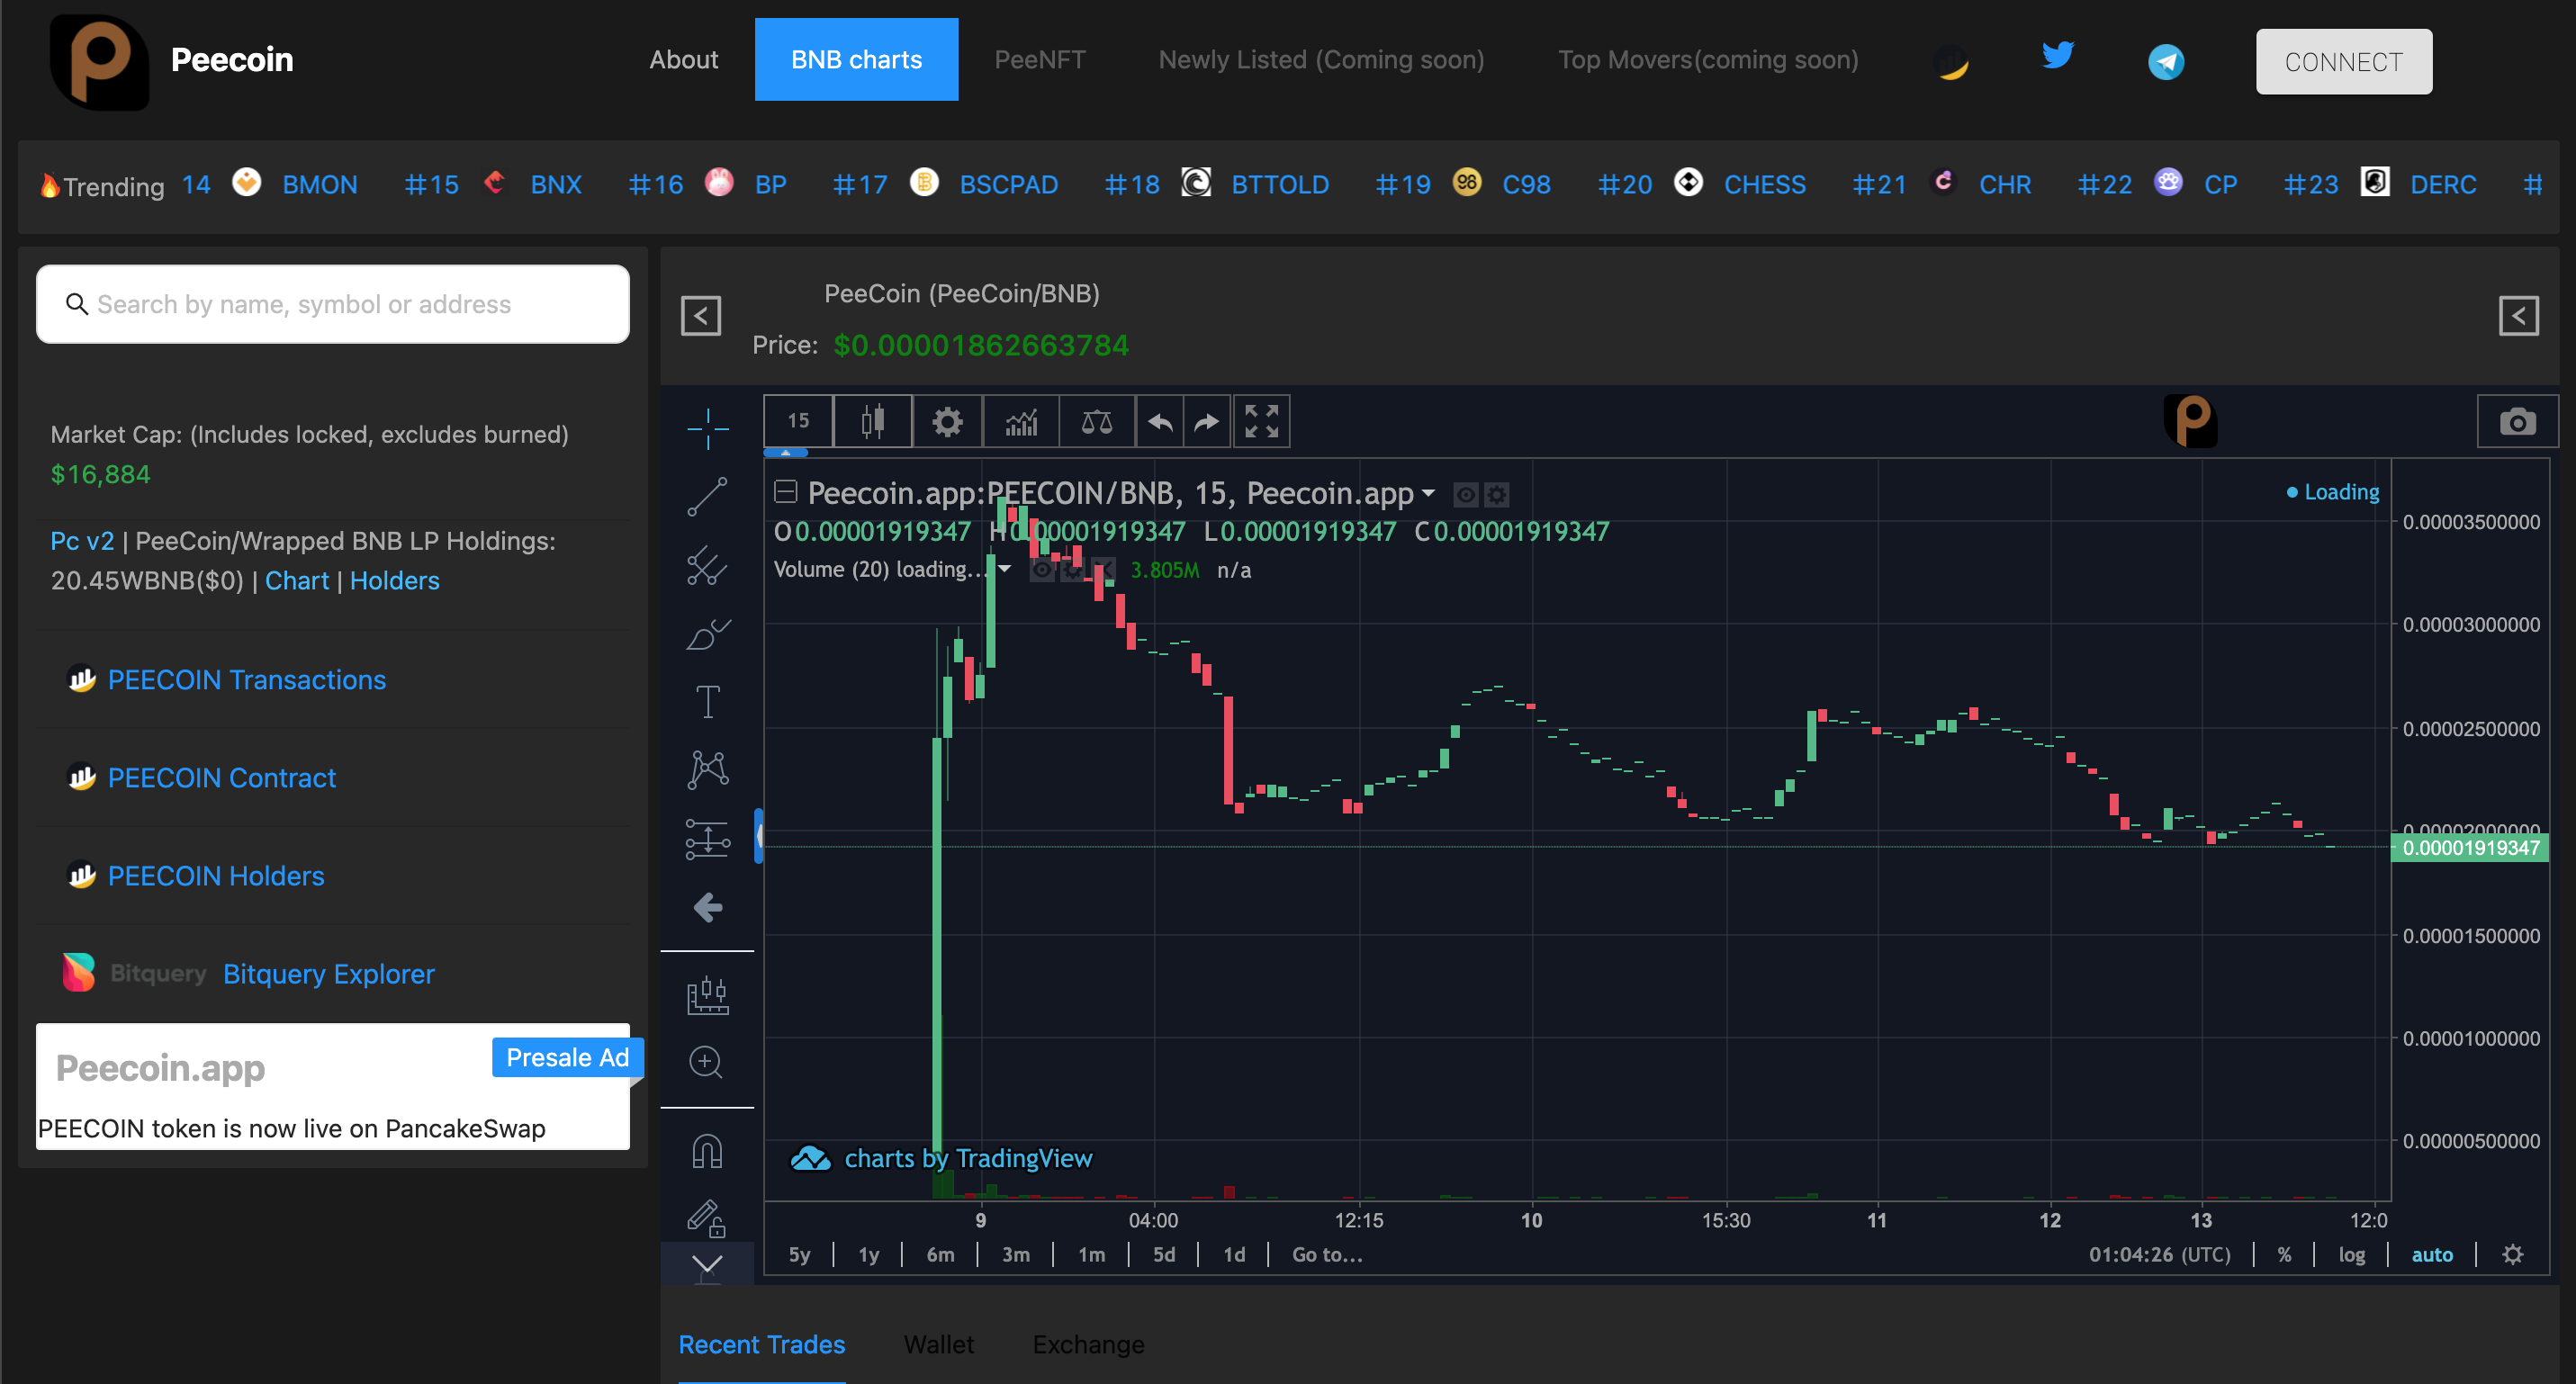
Task: Collapse the drawing toolbar bottom chevron
Action: 707,1265
